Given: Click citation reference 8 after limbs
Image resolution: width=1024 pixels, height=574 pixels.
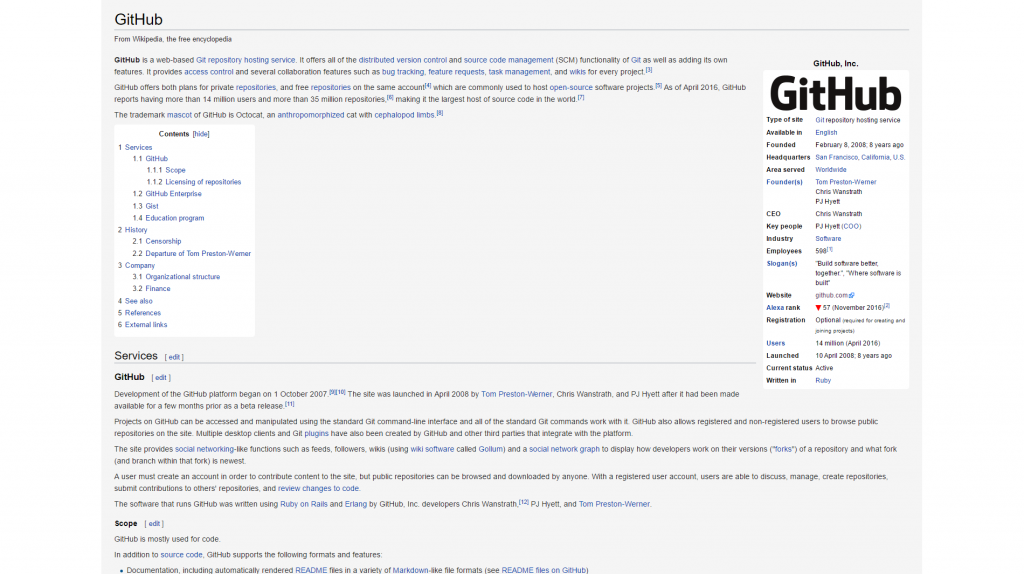Looking at the screenshot, I should (440, 113).
